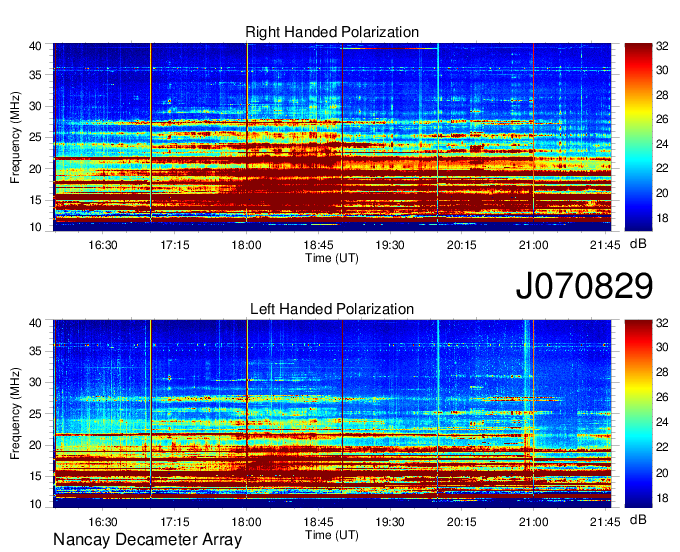The width and height of the screenshot is (680, 552).
Task: Click "20:15" time tick of Left Handed plot
Action: click(461, 522)
